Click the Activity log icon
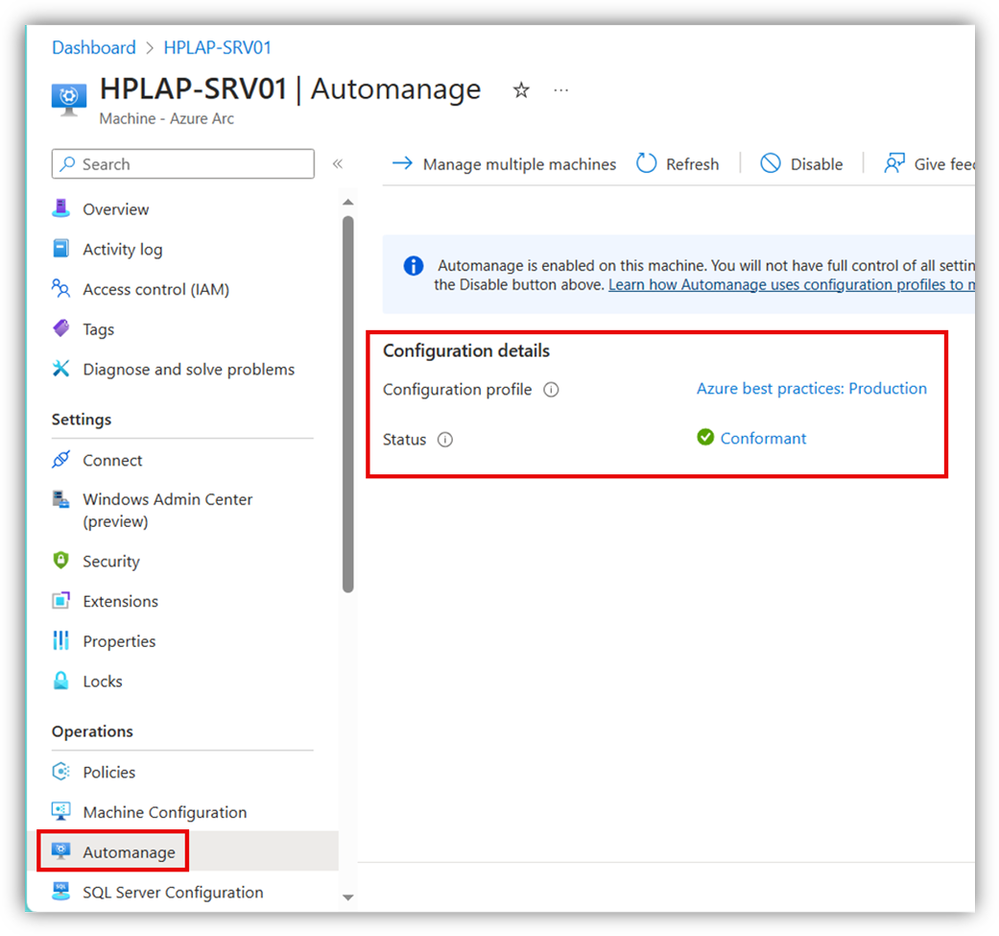The width and height of the screenshot is (999, 936). pyautogui.click(x=61, y=248)
